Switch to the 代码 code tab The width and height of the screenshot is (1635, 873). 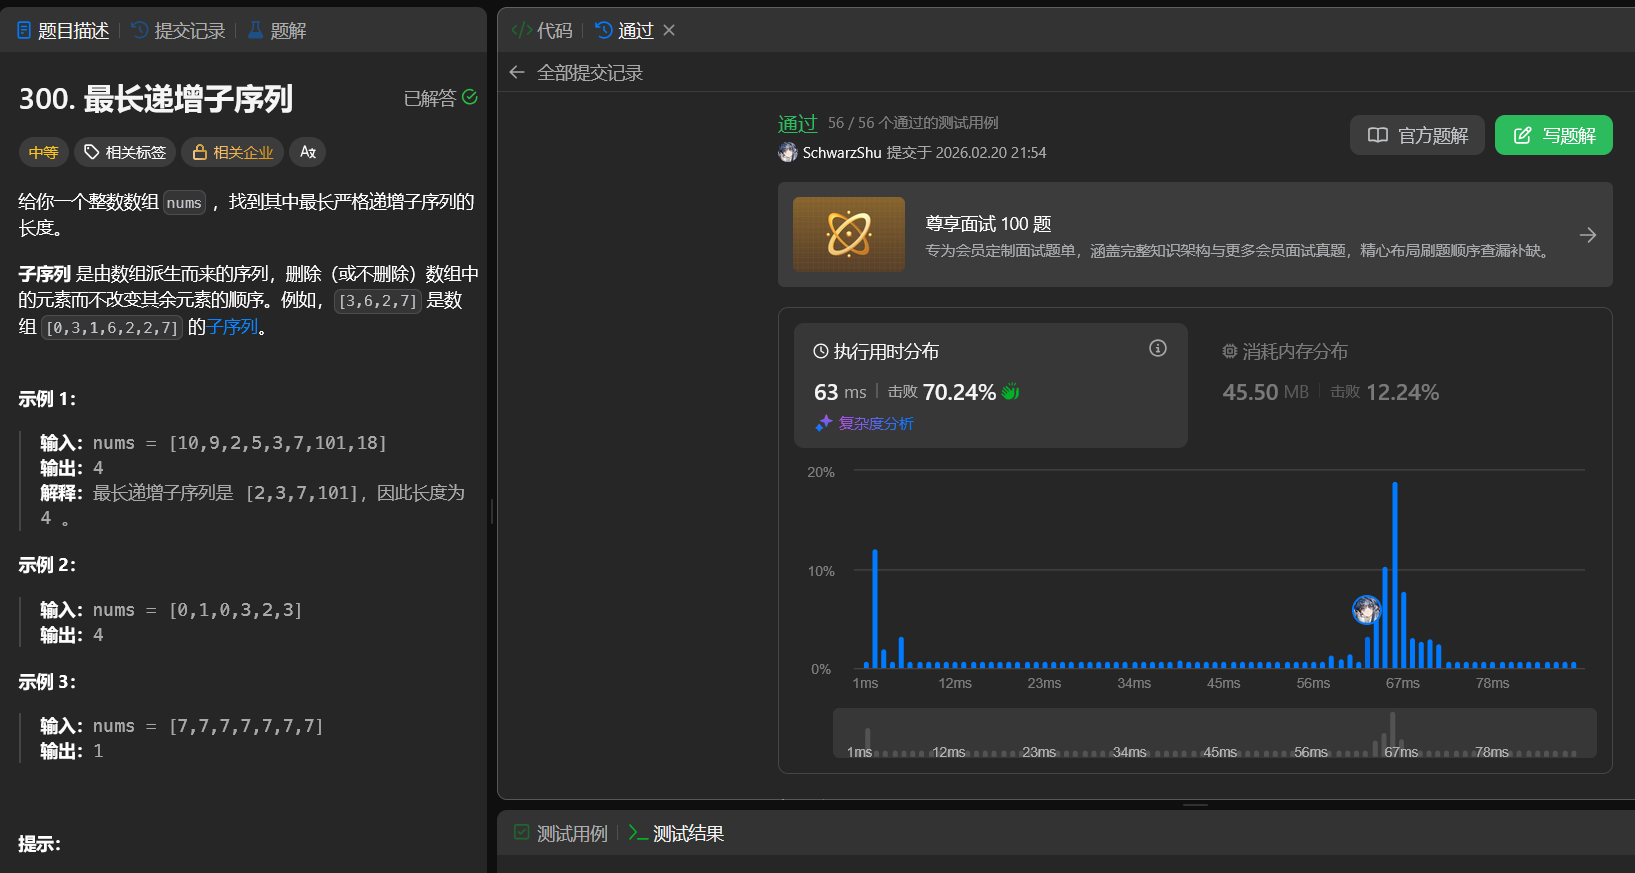click(x=542, y=31)
